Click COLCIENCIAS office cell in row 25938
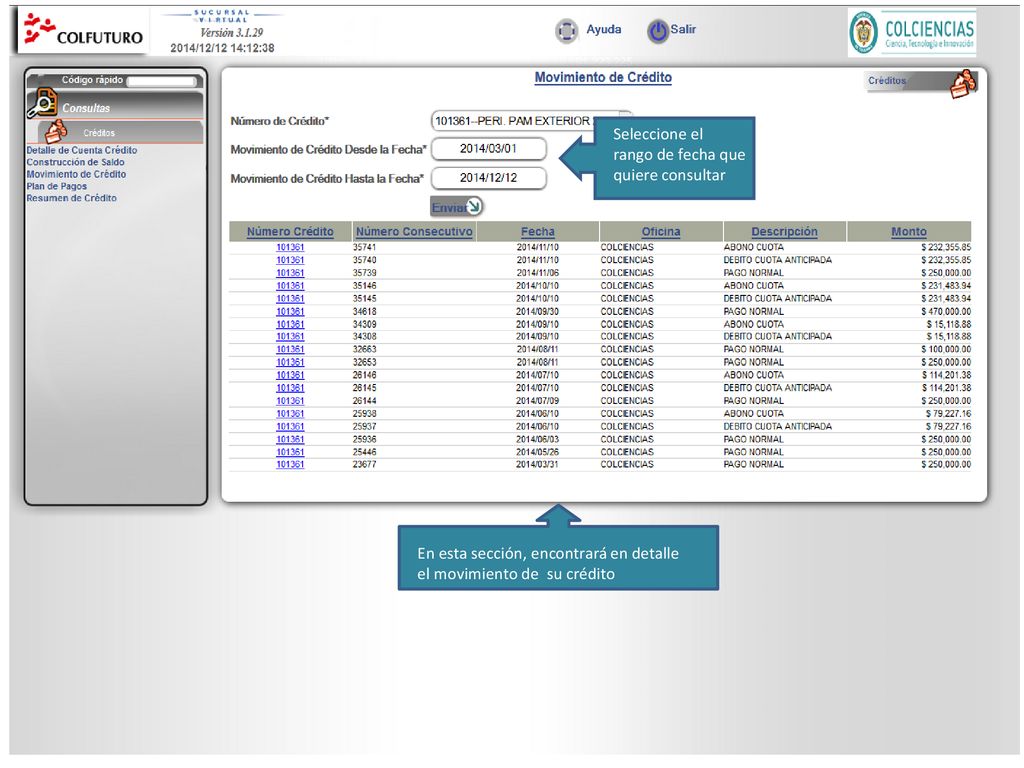Viewport: 1024px width, 768px height. [x=627, y=413]
